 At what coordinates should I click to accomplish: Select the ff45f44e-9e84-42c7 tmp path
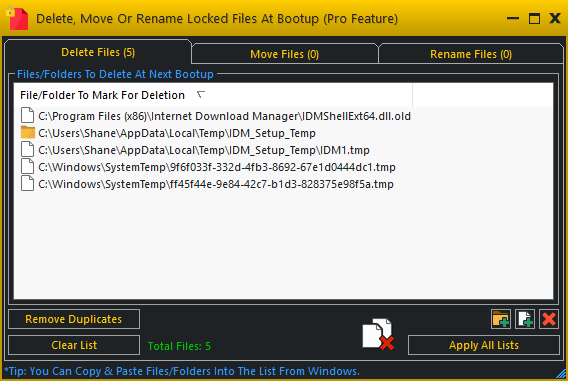pyautogui.click(x=216, y=184)
